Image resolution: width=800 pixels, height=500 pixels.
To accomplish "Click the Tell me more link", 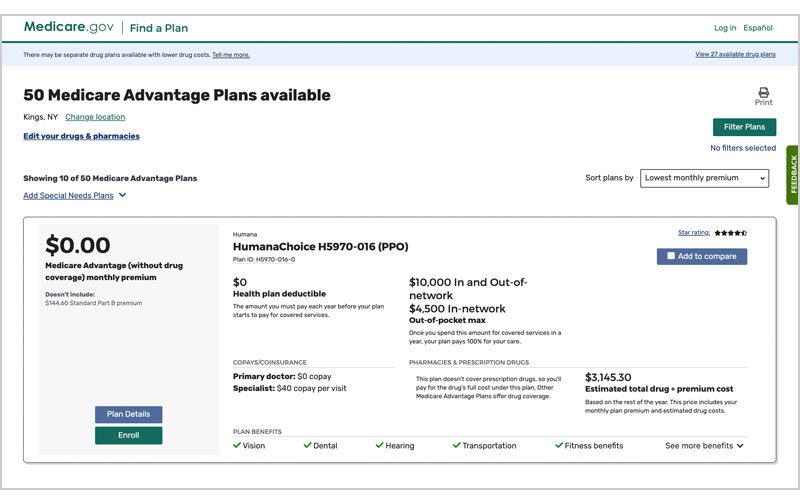I will point(231,55).
